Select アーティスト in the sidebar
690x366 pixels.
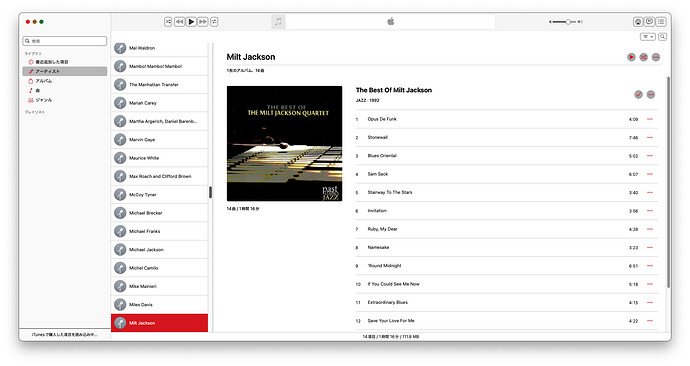65,71
